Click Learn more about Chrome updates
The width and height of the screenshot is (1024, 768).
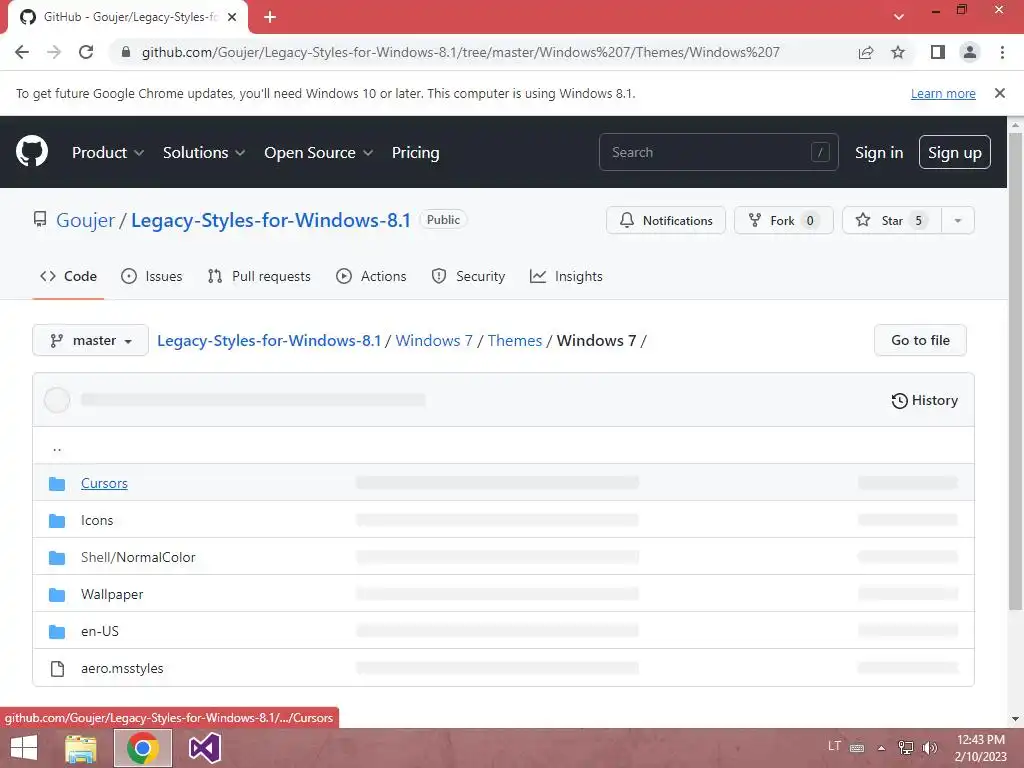[x=943, y=93]
